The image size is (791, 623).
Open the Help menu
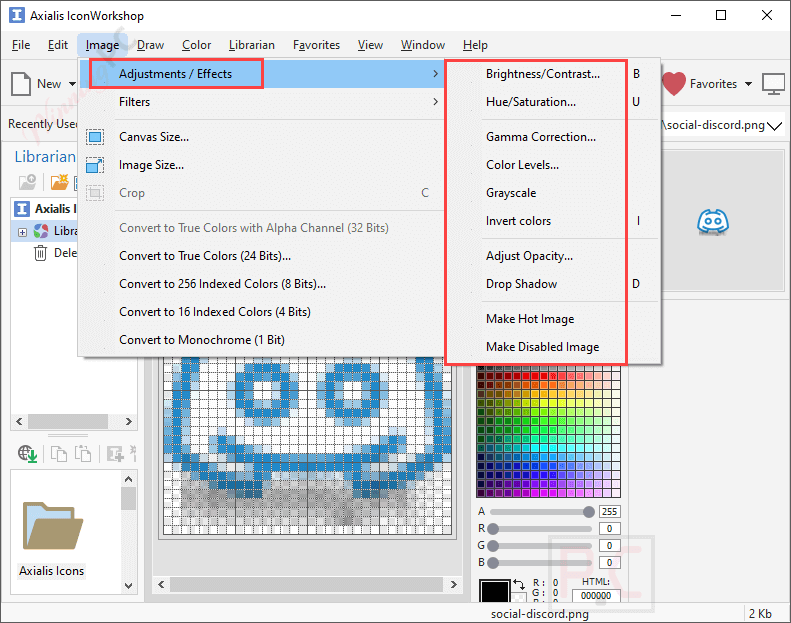[475, 45]
